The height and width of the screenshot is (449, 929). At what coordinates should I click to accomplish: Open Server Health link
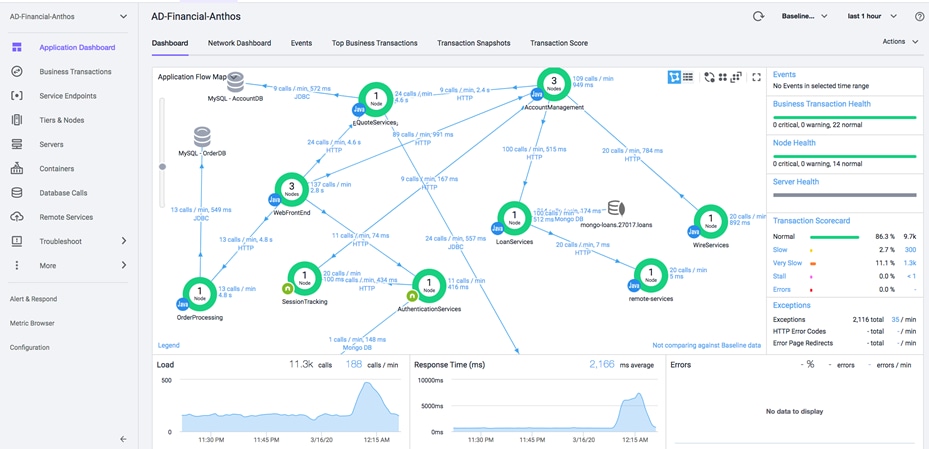pos(796,182)
